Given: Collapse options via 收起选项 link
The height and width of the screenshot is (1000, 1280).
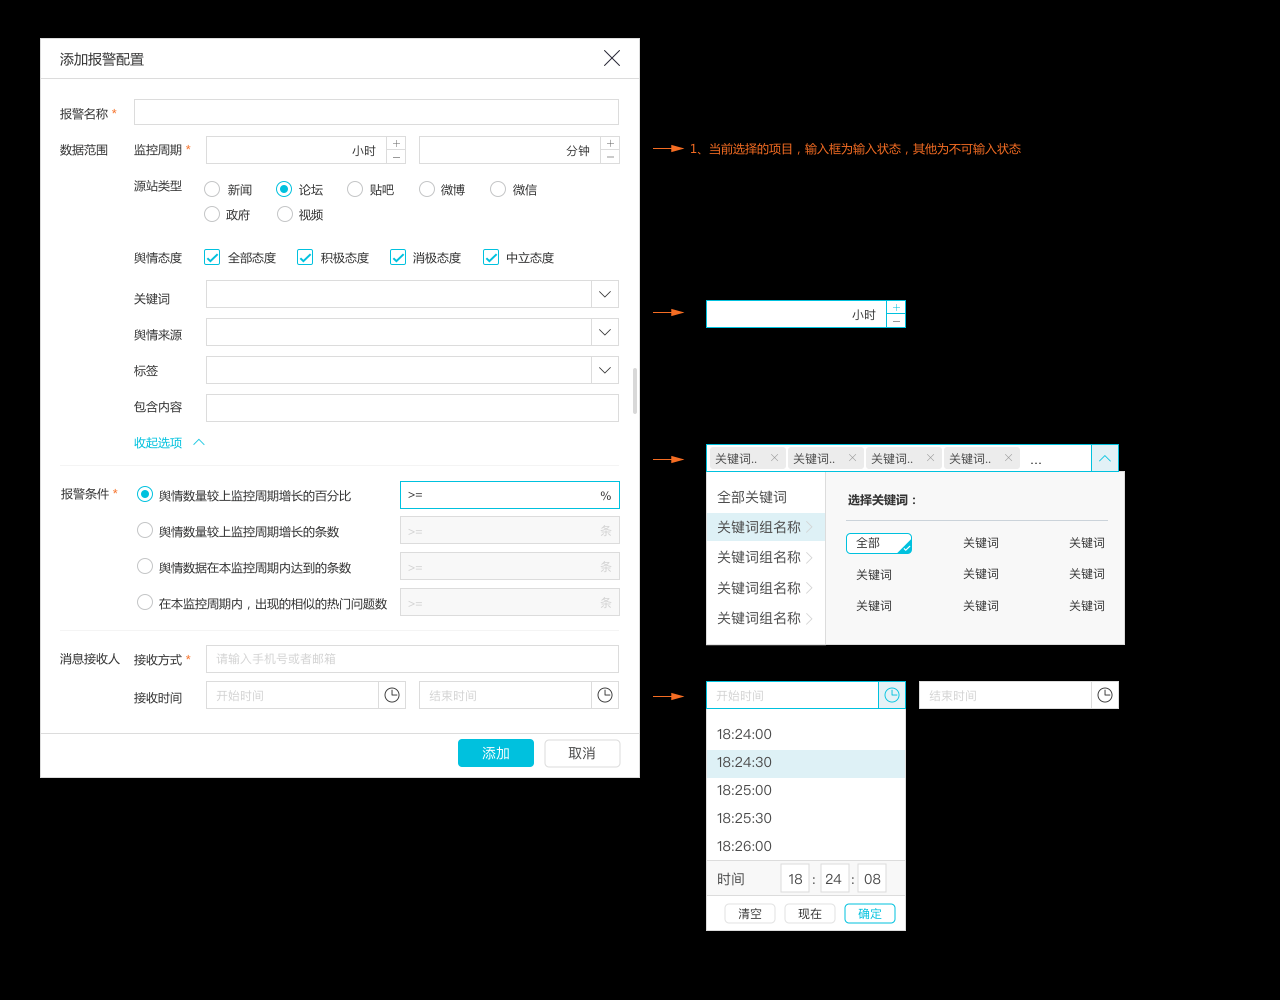Looking at the screenshot, I should coord(169,442).
